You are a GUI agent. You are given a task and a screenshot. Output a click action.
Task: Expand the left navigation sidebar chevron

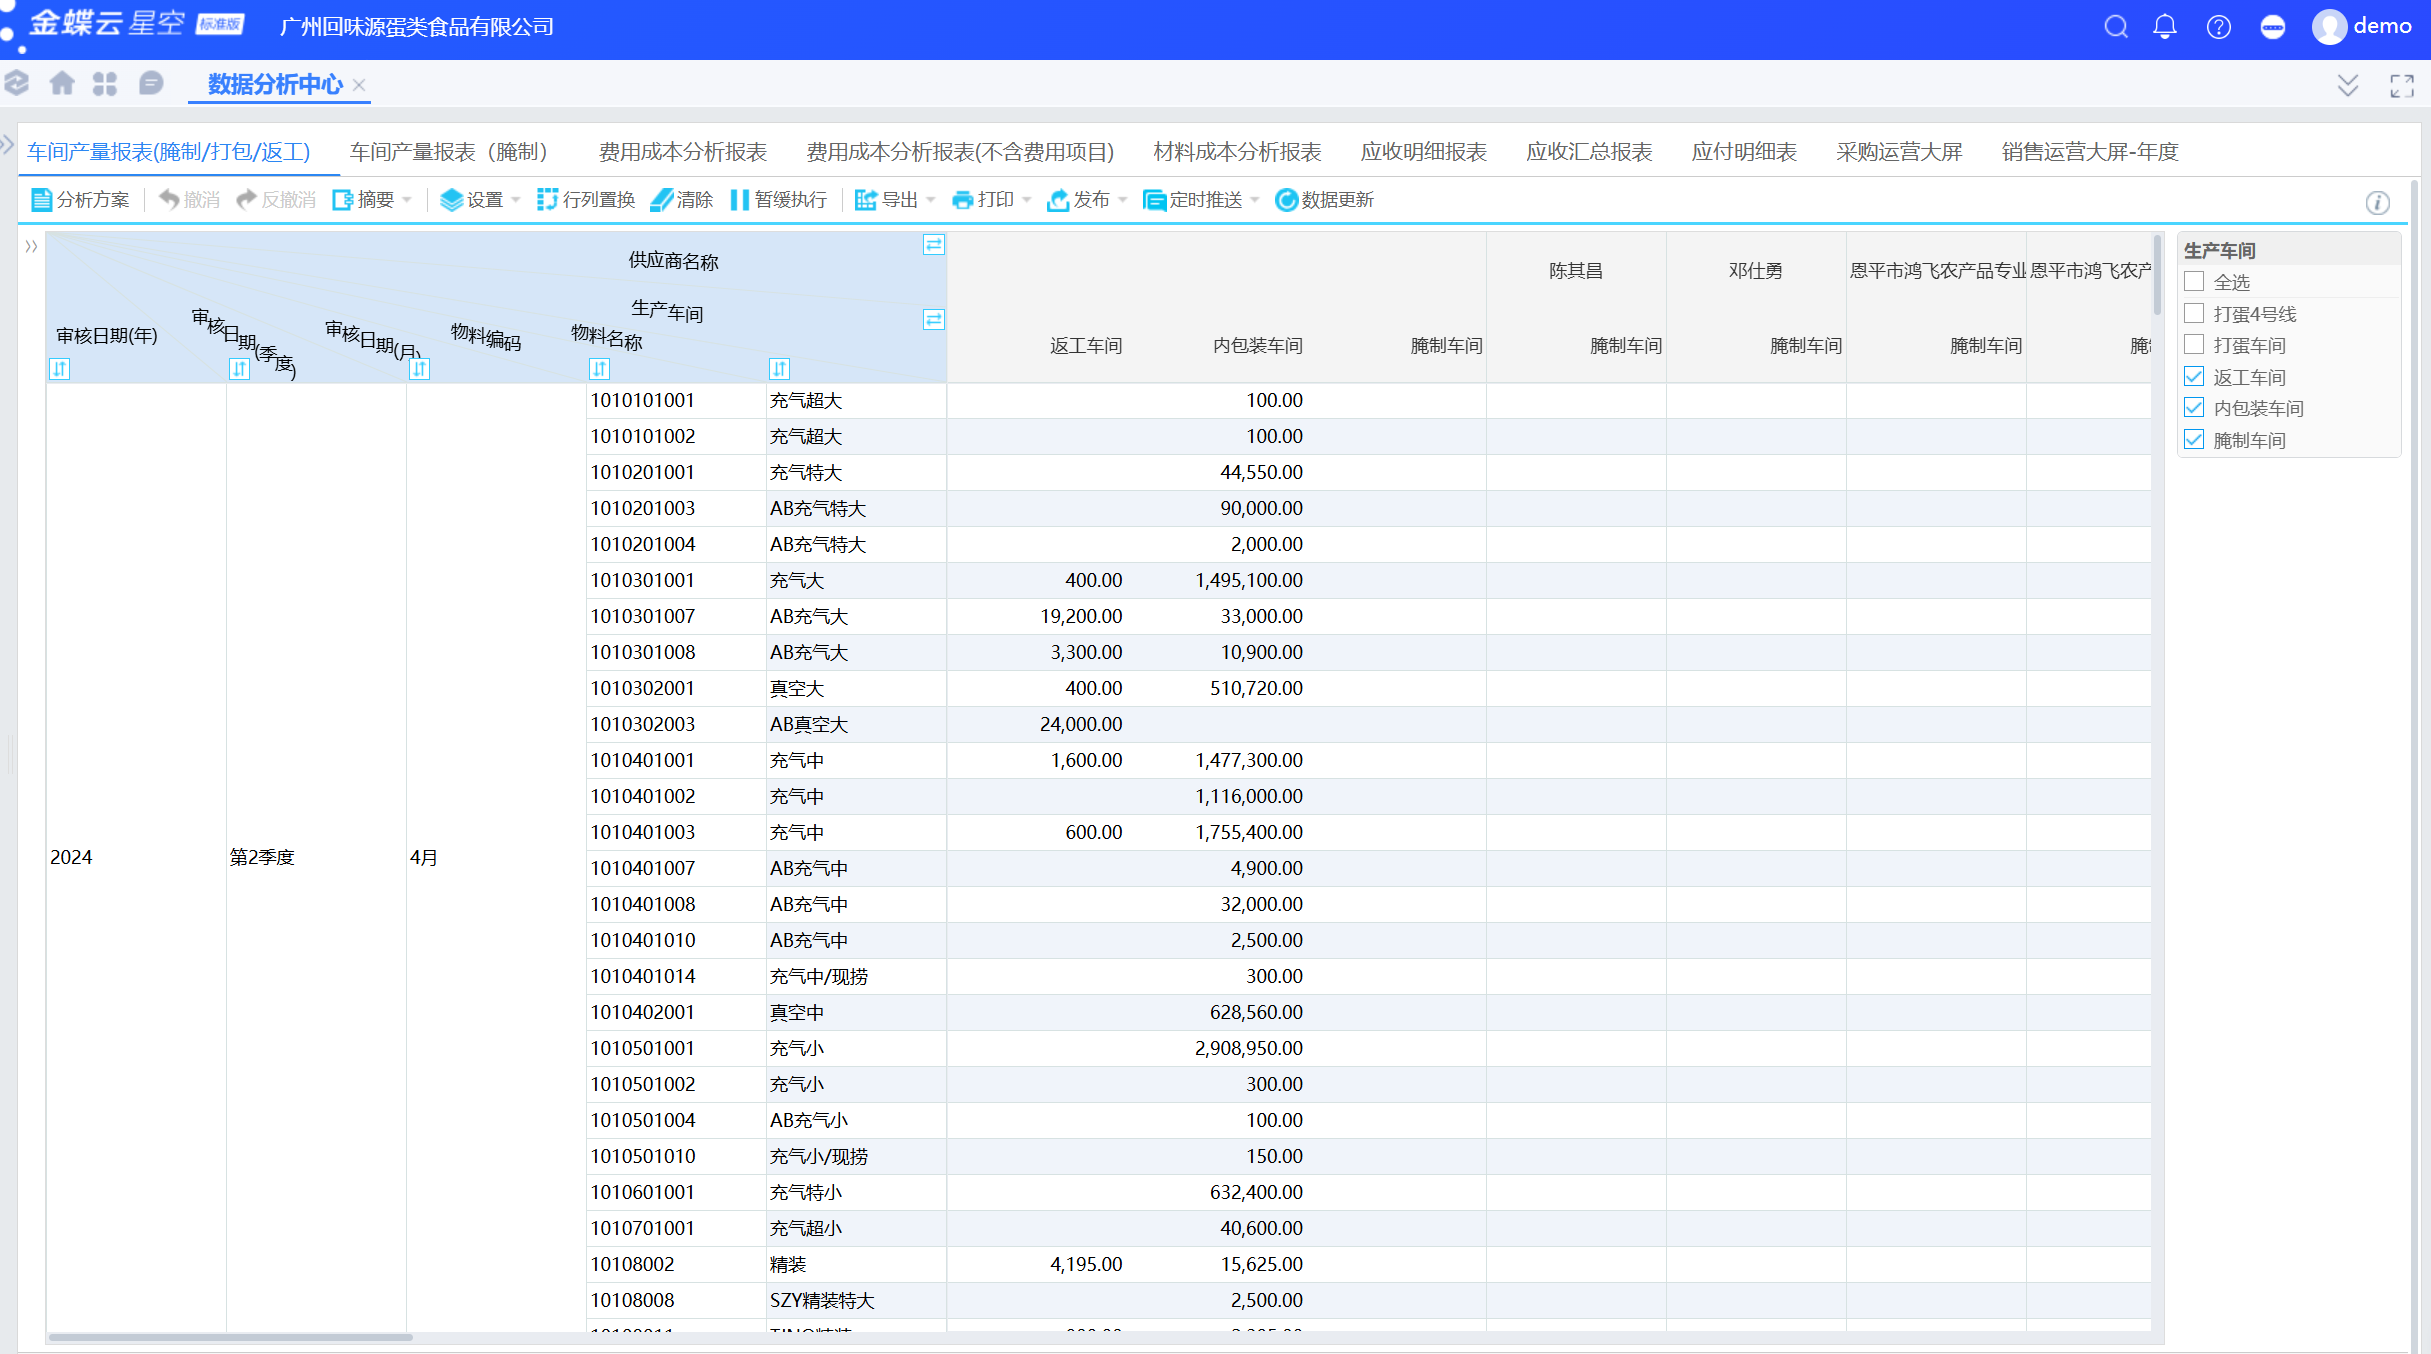(x=7, y=145)
